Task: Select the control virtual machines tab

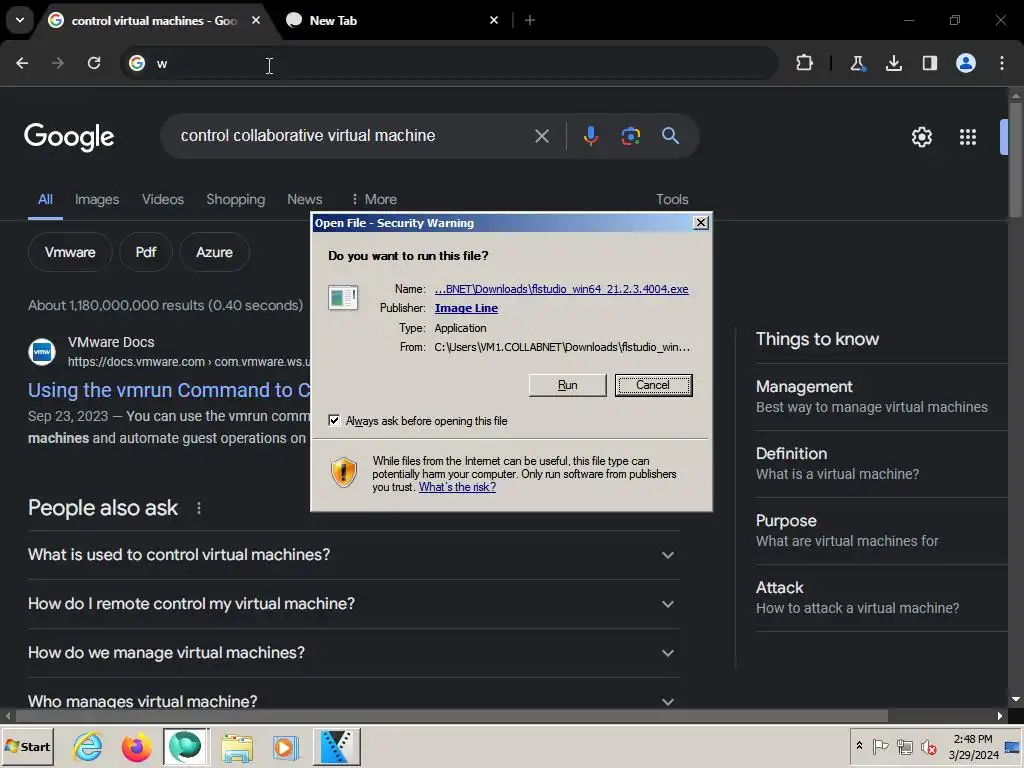Action: click(x=153, y=20)
